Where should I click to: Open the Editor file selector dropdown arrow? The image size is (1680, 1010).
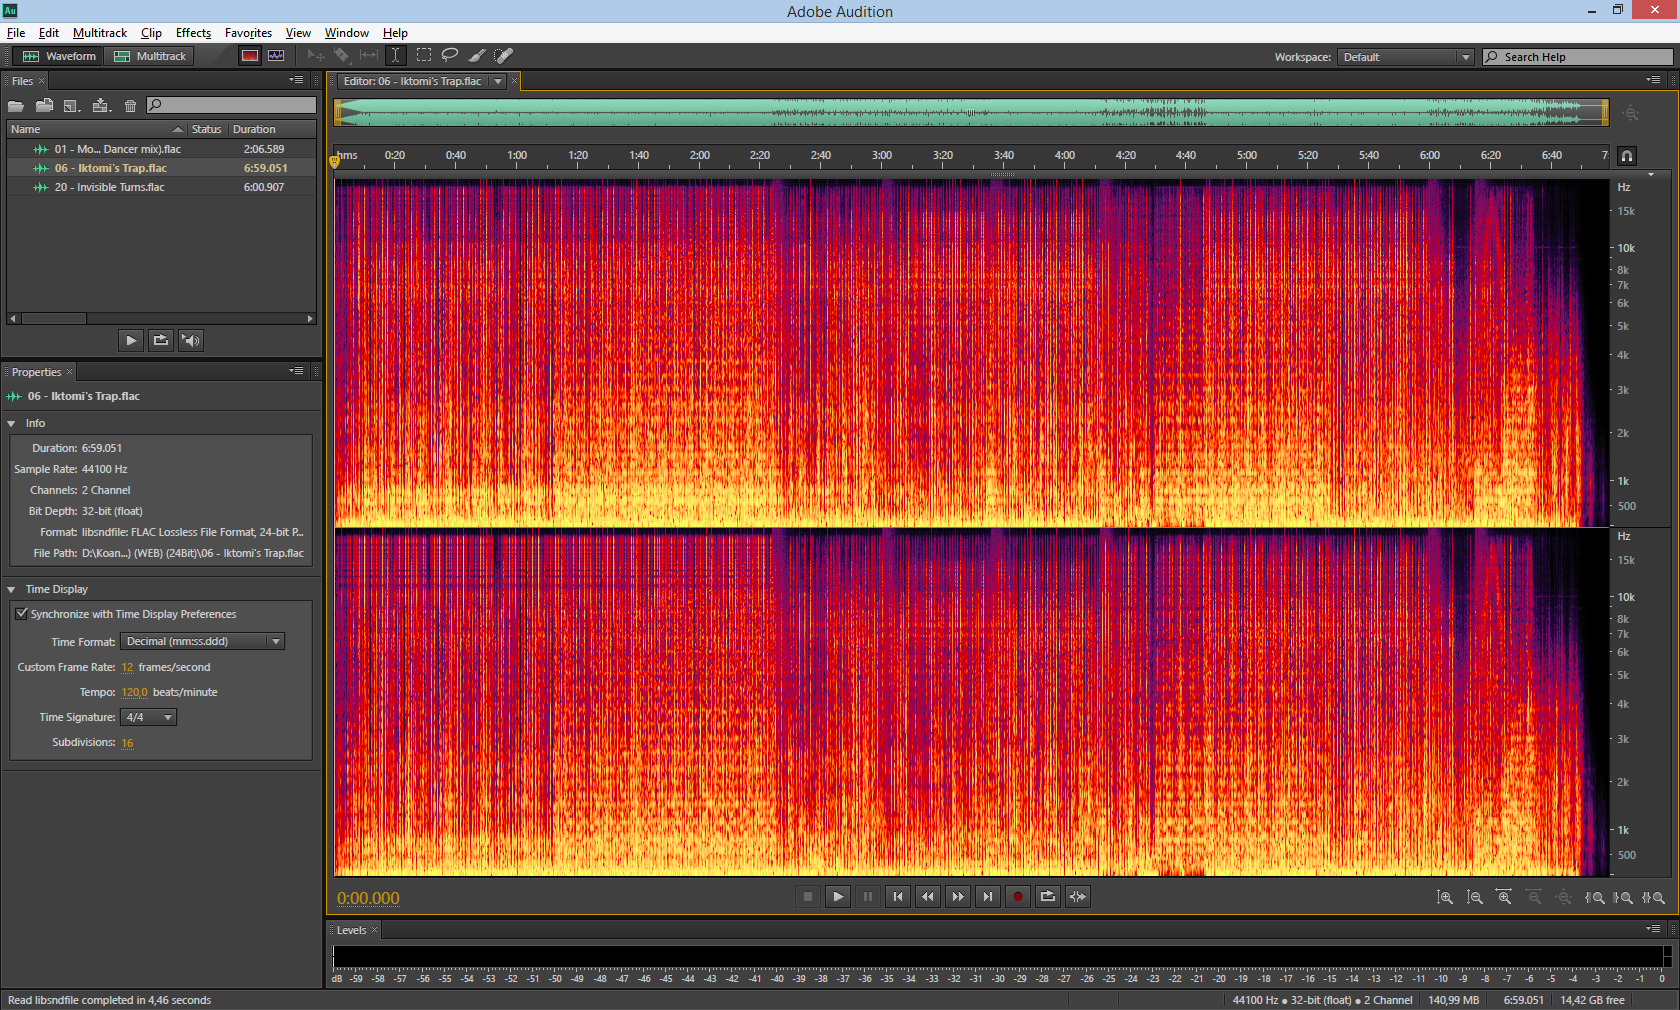(497, 82)
